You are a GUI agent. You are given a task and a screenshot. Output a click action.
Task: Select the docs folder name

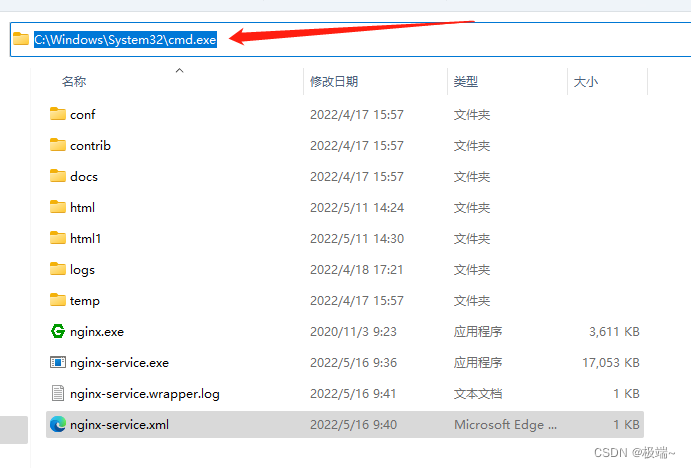pos(84,177)
